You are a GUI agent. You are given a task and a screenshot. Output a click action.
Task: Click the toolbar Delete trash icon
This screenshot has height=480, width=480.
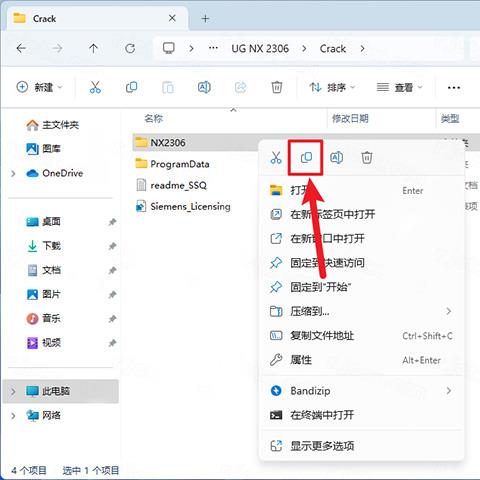tap(276, 87)
